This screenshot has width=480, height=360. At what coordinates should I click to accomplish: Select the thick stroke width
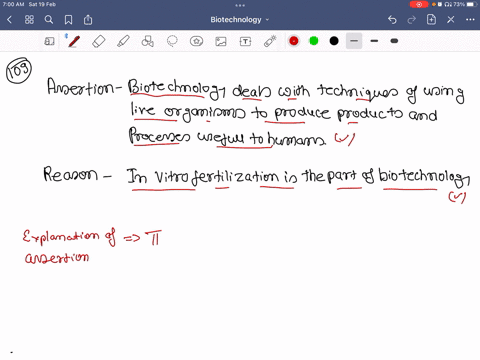(x=394, y=41)
